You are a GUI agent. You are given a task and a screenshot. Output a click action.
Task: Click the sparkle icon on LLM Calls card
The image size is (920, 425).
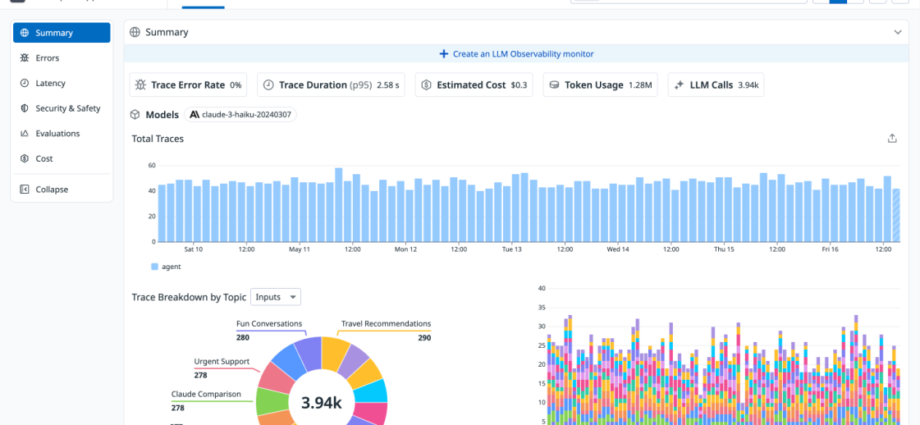(x=679, y=85)
